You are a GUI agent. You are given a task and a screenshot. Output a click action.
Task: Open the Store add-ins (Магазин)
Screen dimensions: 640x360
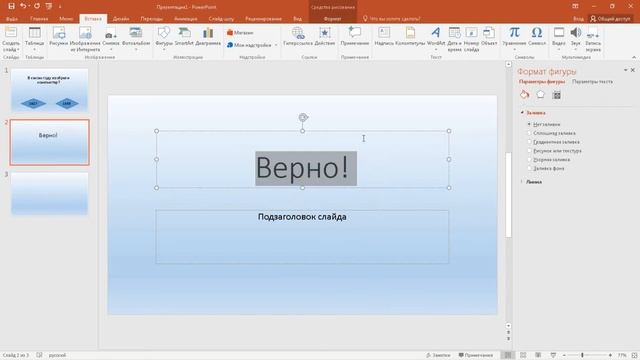pos(240,33)
